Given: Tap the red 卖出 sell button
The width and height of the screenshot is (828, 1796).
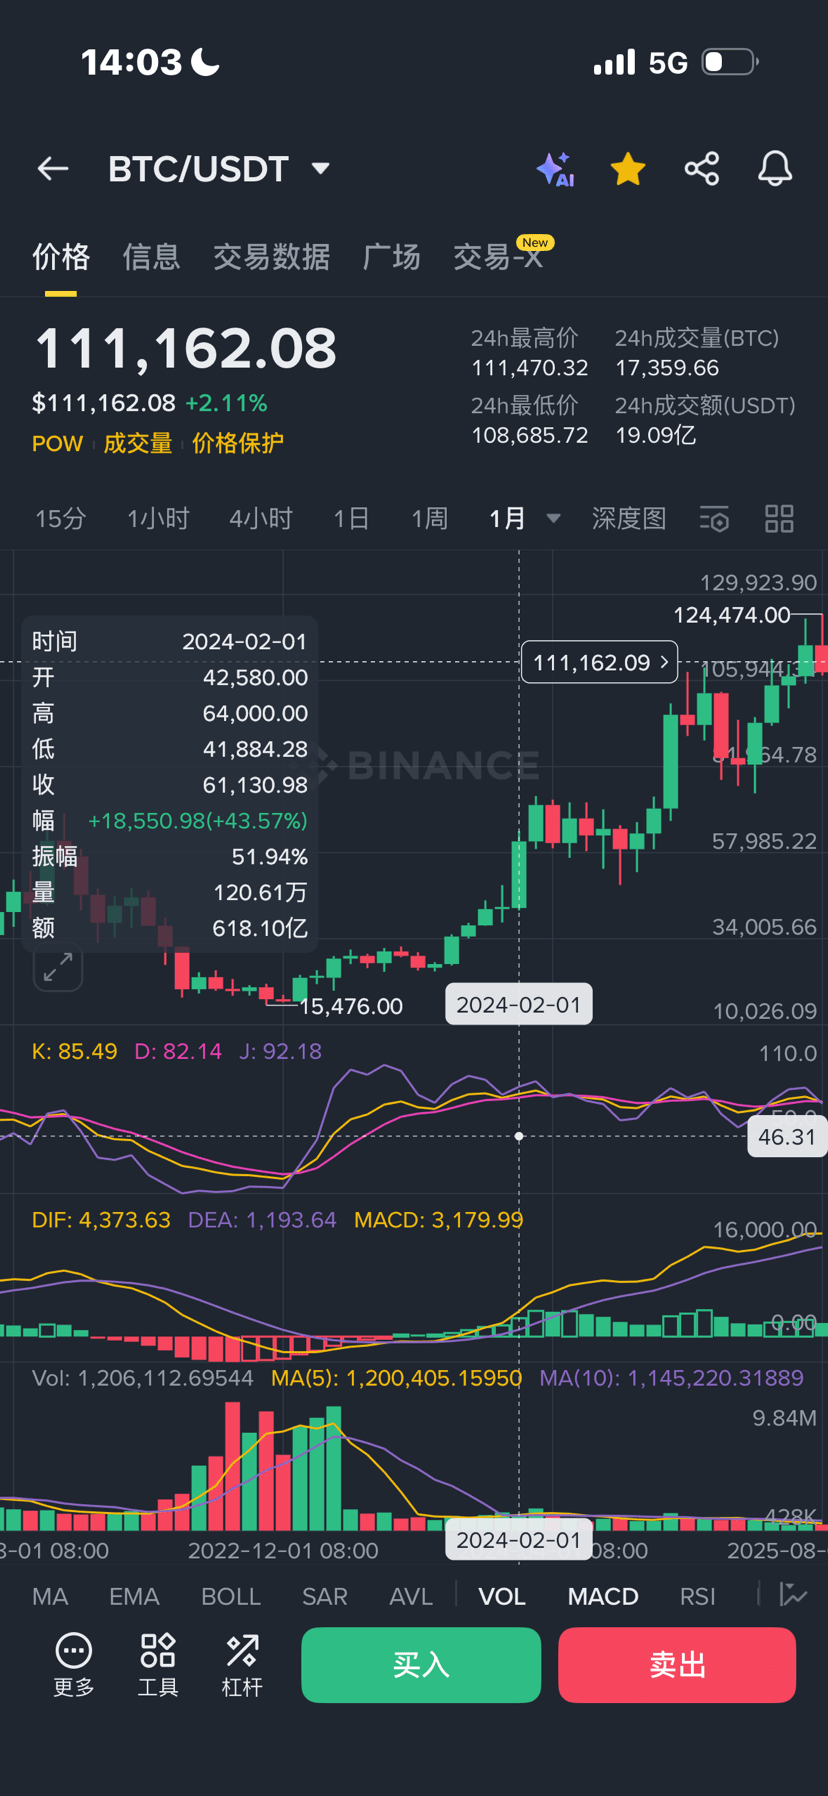Looking at the screenshot, I should coord(677,1665).
